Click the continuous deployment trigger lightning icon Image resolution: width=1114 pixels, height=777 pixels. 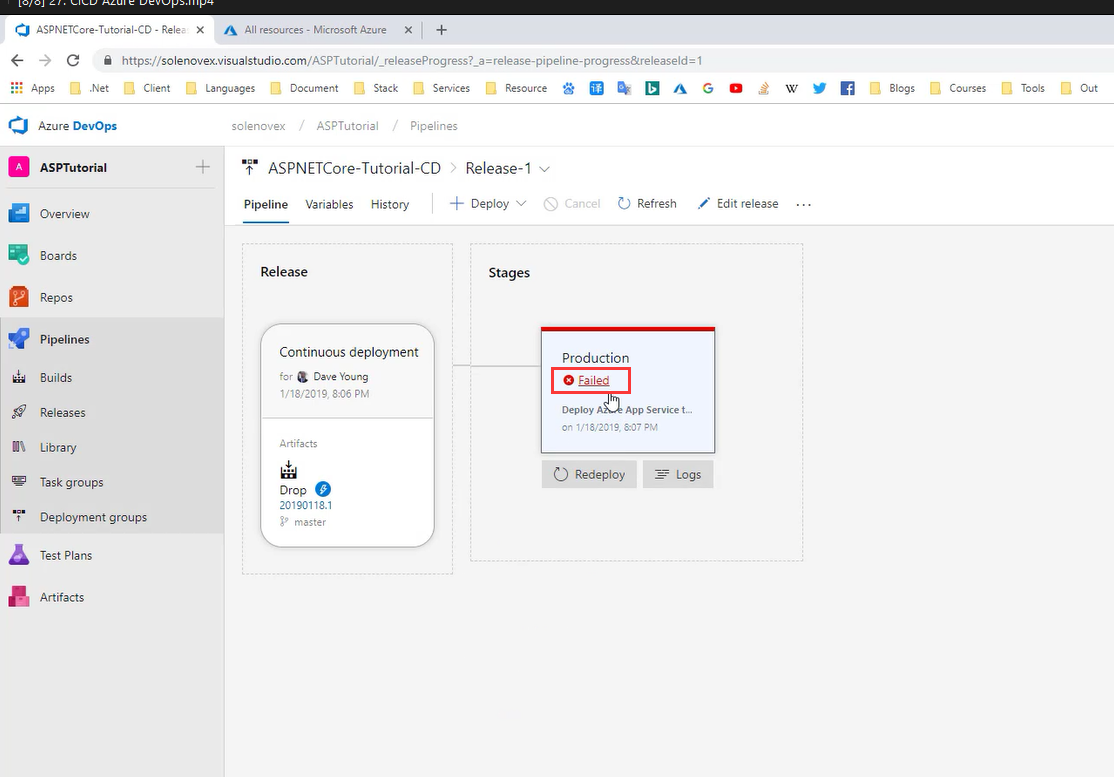click(x=323, y=489)
